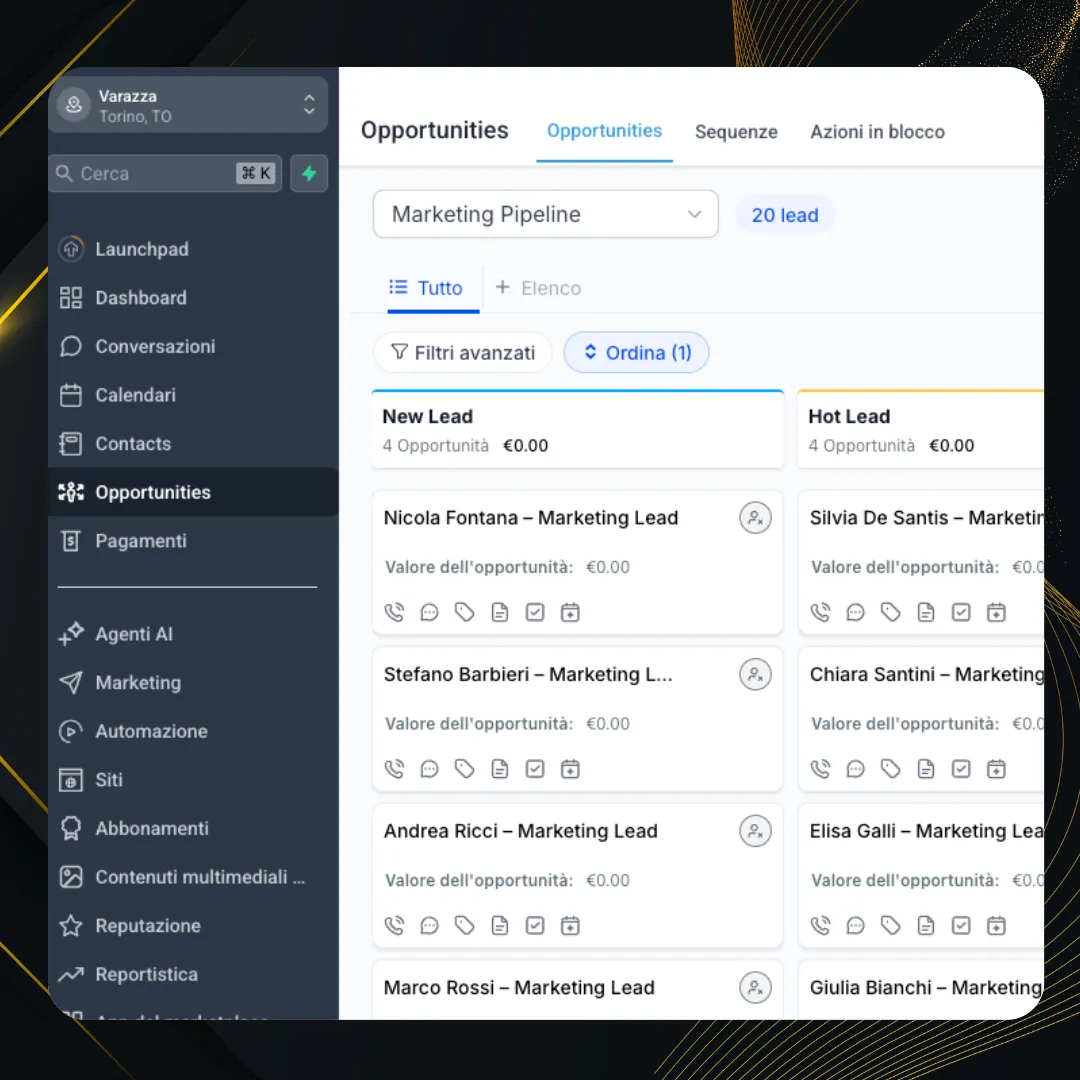Click notes icon on Stefano Barbieri card
Image resolution: width=1080 pixels, height=1080 pixels.
coord(499,769)
